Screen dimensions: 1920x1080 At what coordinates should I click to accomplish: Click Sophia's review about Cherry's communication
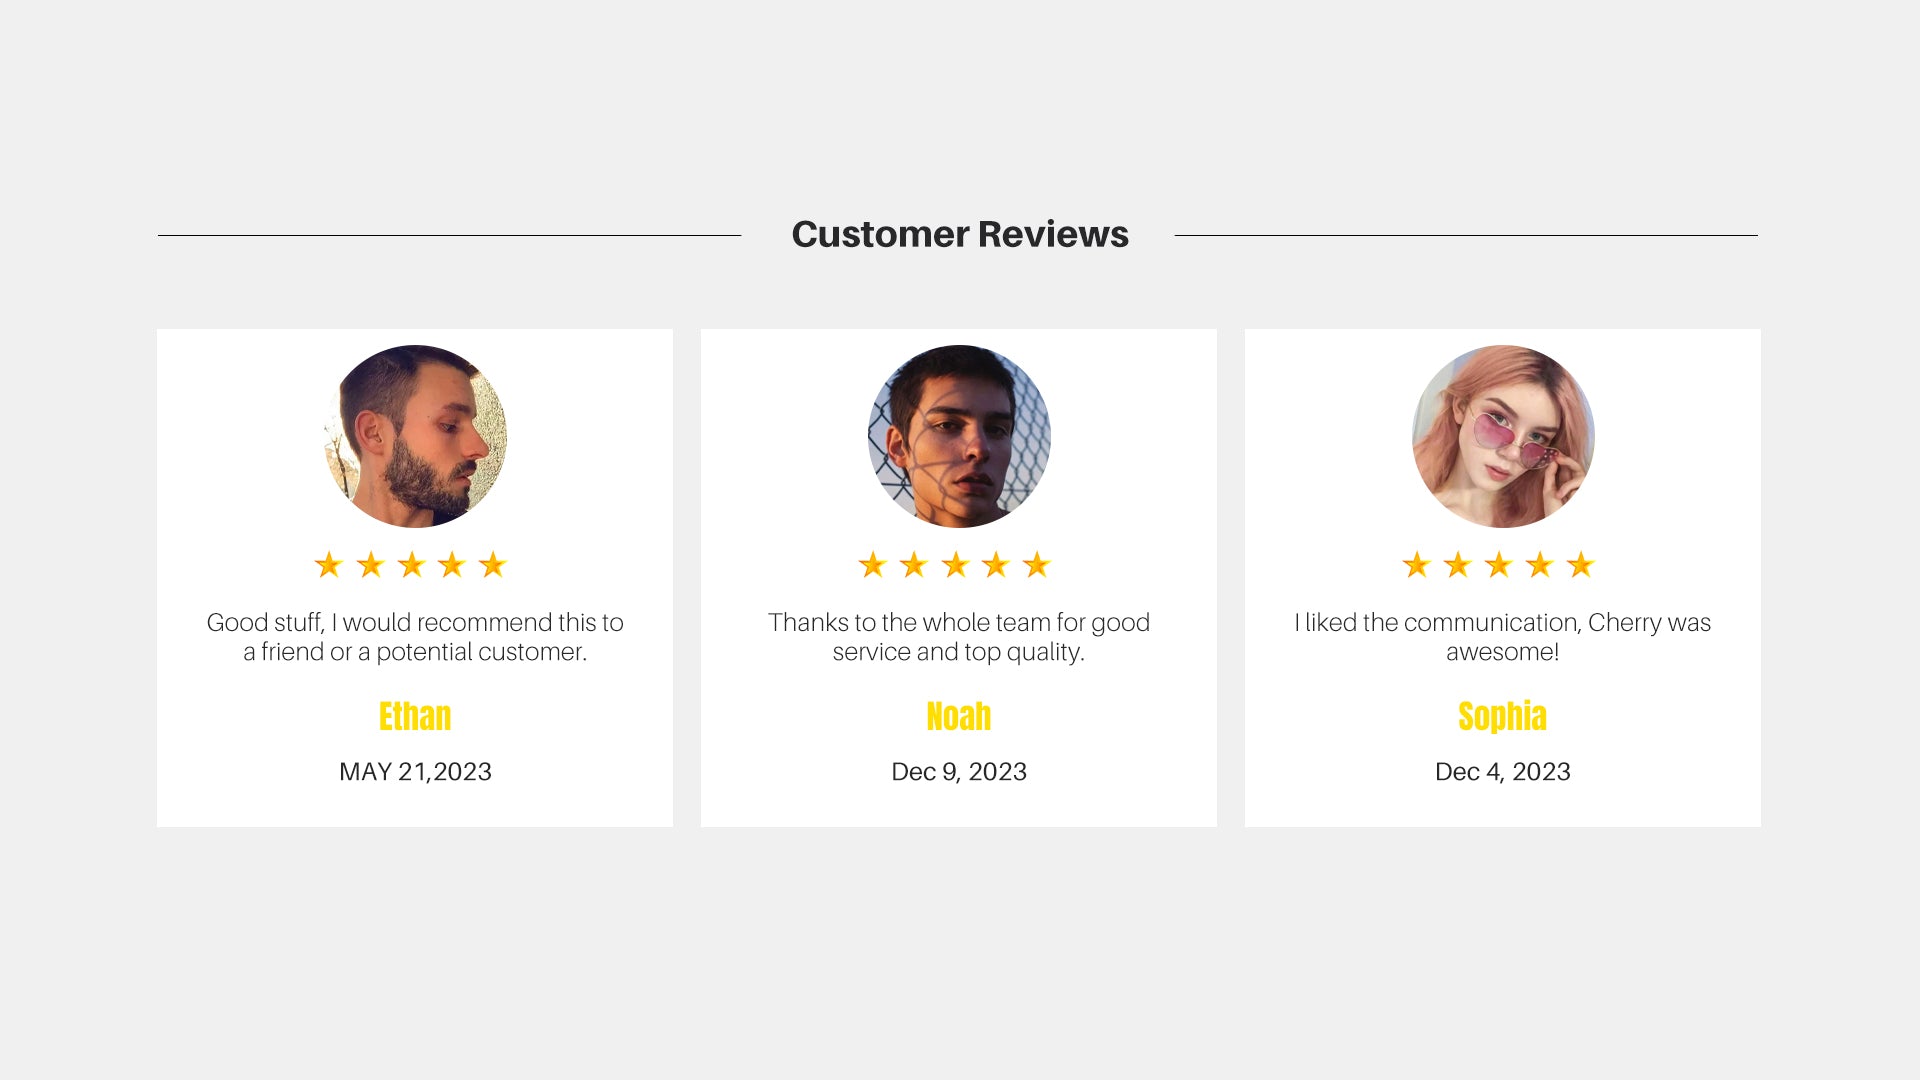point(1503,637)
